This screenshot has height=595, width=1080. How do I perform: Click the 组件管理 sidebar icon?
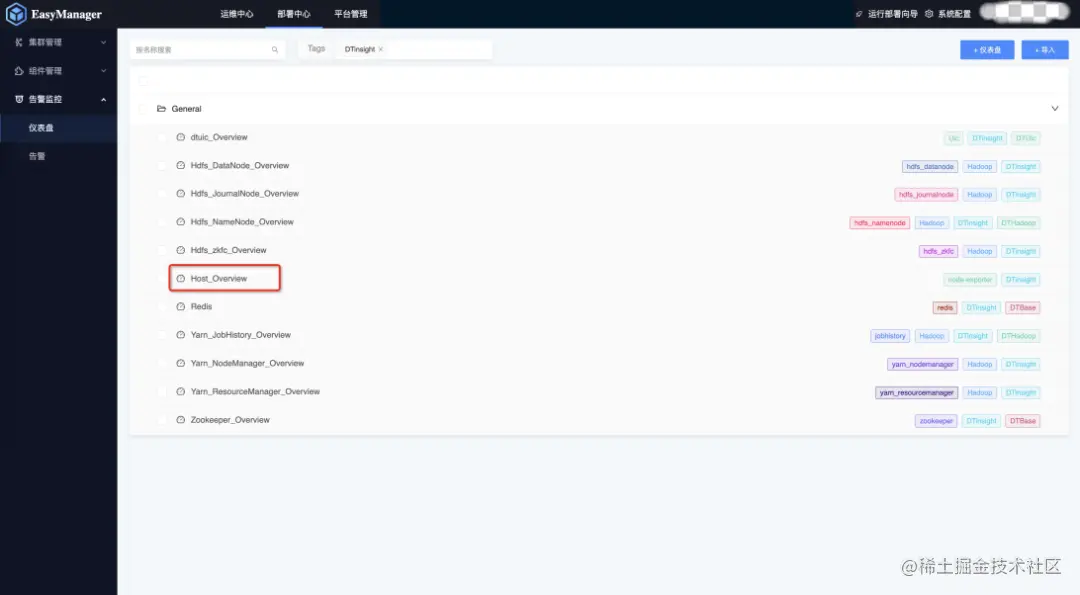point(19,71)
